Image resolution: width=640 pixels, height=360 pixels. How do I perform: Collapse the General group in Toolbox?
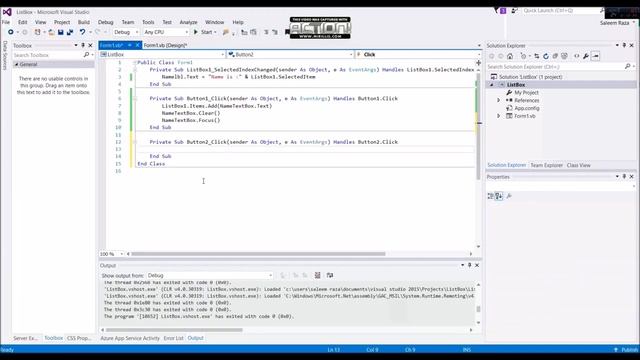[16, 64]
